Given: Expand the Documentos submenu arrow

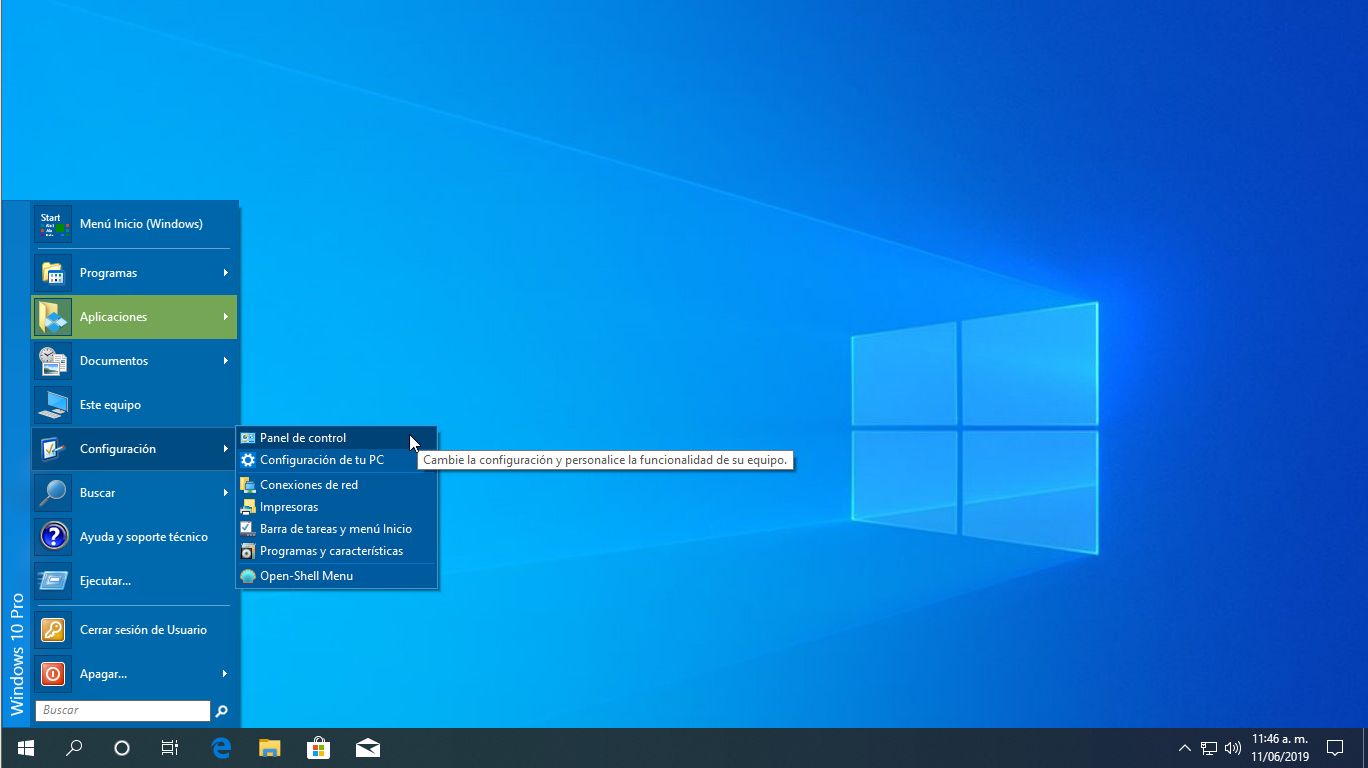Looking at the screenshot, I should pyautogui.click(x=226, y=361).
